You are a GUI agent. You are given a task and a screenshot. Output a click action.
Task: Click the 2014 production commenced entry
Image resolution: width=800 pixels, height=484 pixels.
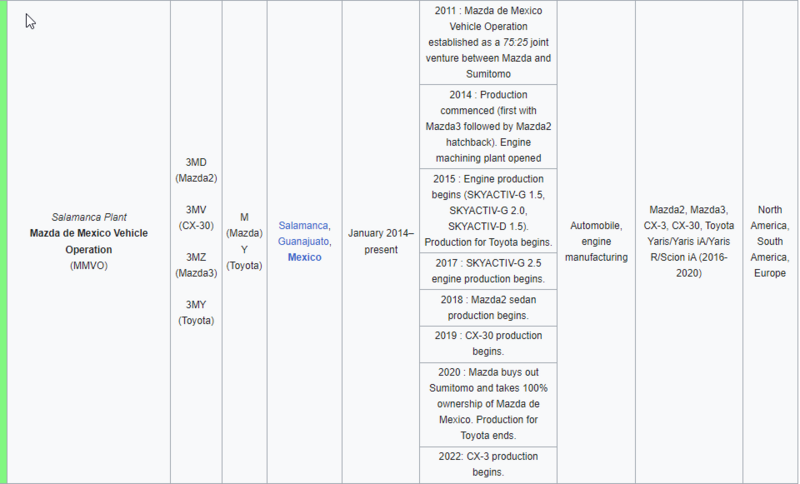(x=487, y=126)
